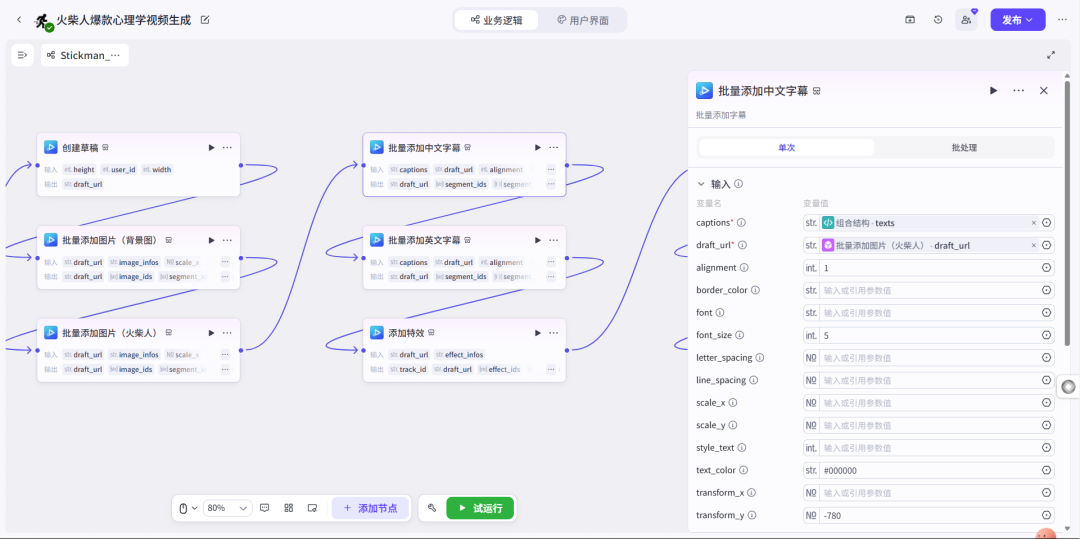This screenshot has width=1080, height=539.
Task: Click the 试运行 button
Action: point(480,508)
